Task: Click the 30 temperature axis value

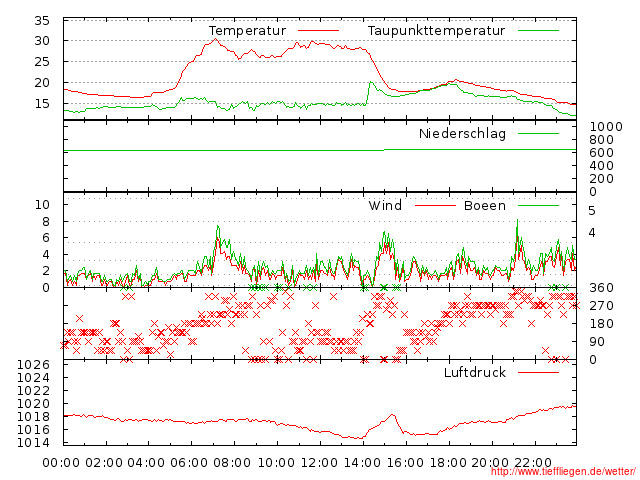Action: click(42, 41)
